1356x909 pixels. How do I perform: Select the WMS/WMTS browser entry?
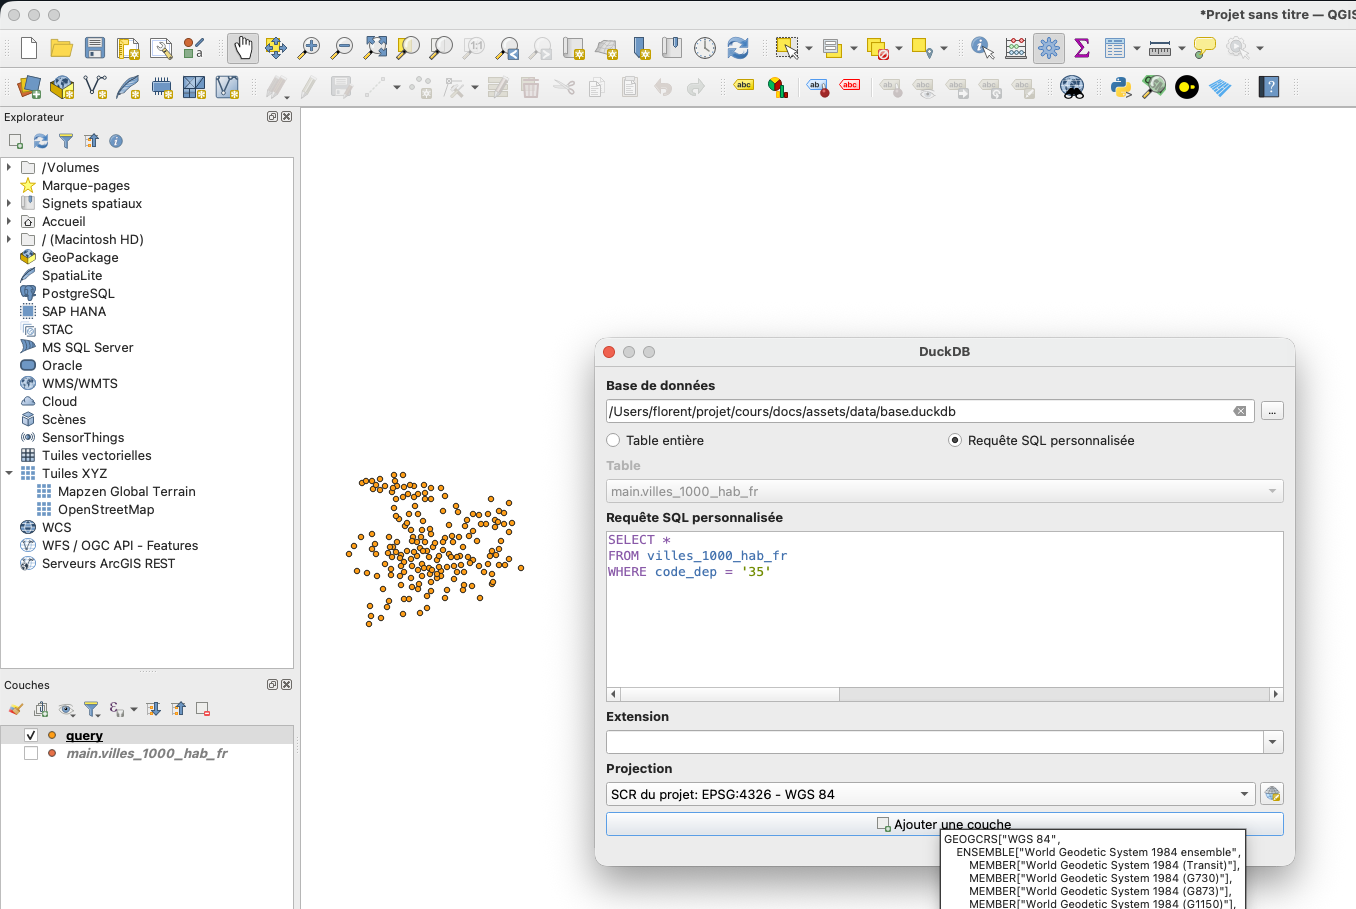(x=80, y=383)
